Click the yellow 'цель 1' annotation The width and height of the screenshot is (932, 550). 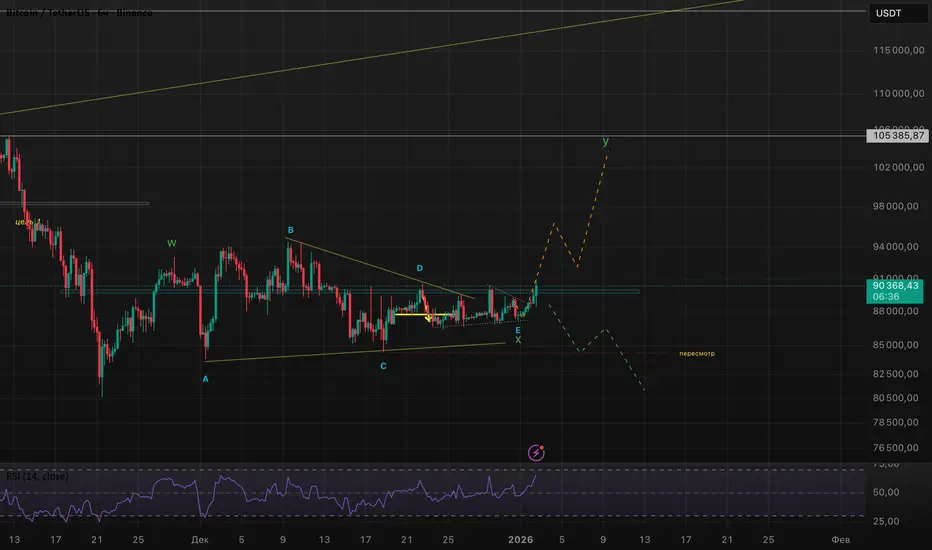click(28, 222)
